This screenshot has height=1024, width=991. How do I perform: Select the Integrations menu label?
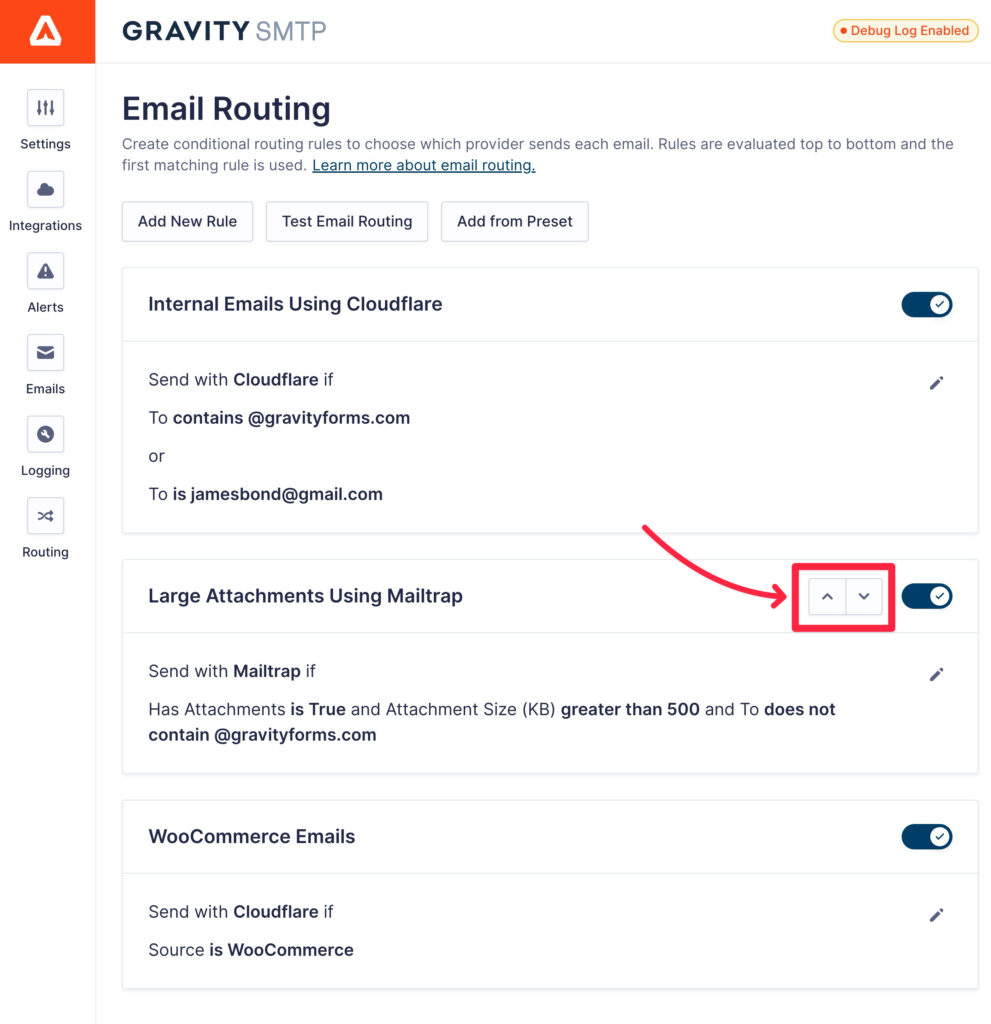tap(45, 225)
